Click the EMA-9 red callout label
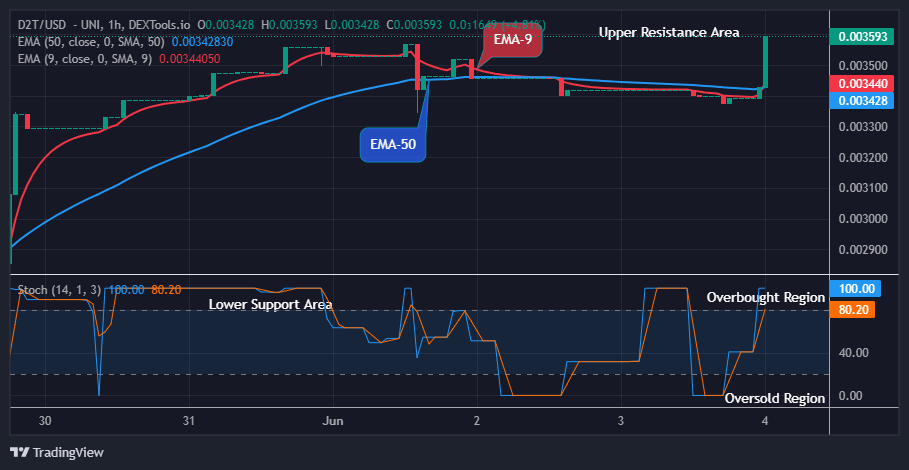This screenshot has height=470, width=909. (513, 39)
